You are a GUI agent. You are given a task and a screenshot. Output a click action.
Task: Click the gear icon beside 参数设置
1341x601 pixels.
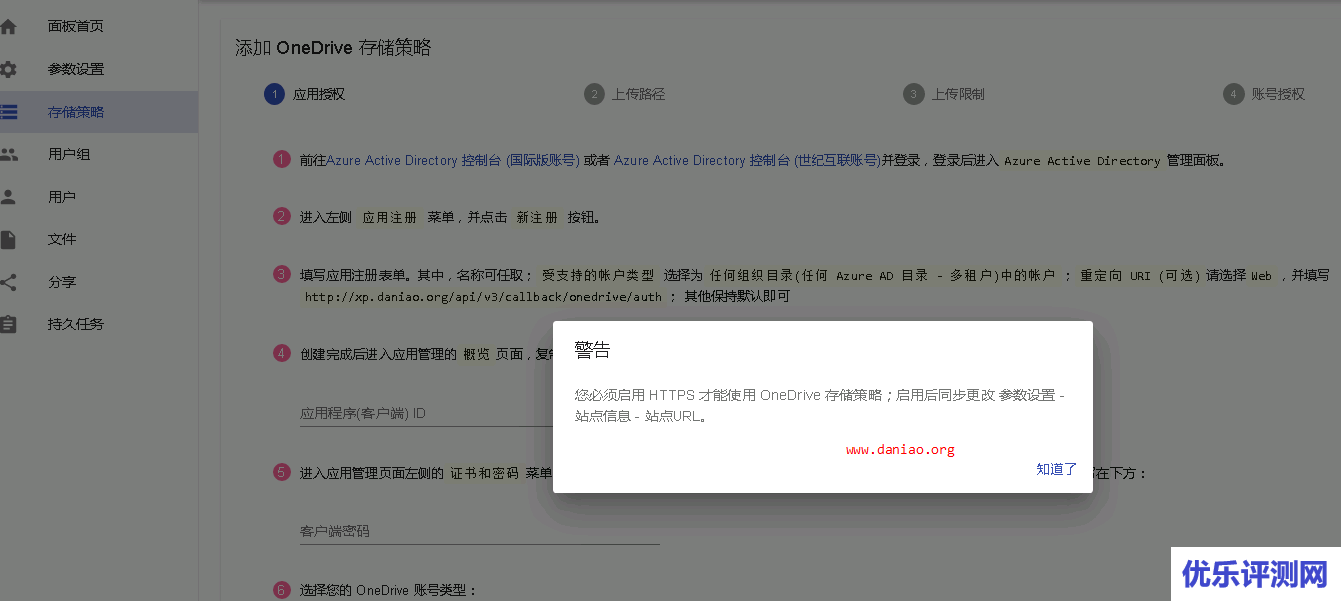pyautogui.click(x=8, y=70)
